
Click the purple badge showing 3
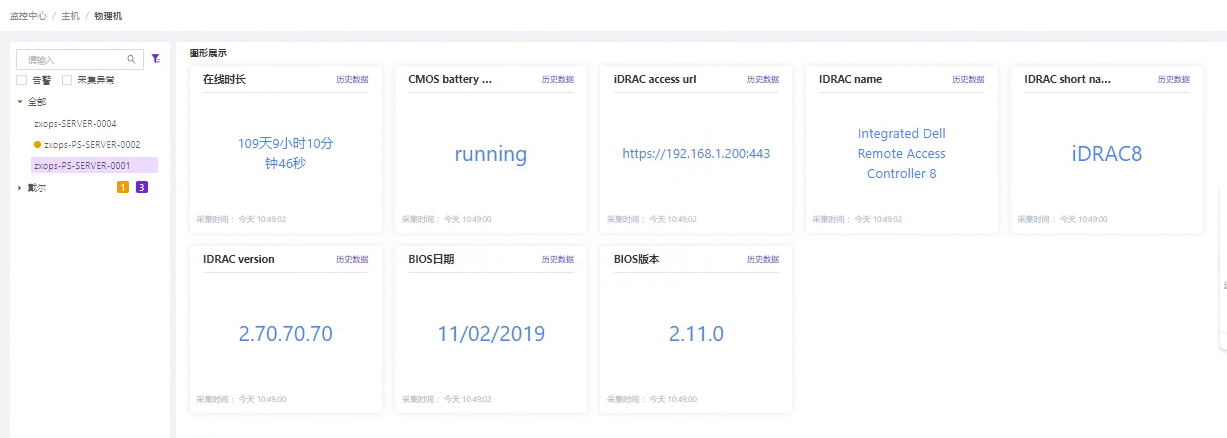(142, 187)
